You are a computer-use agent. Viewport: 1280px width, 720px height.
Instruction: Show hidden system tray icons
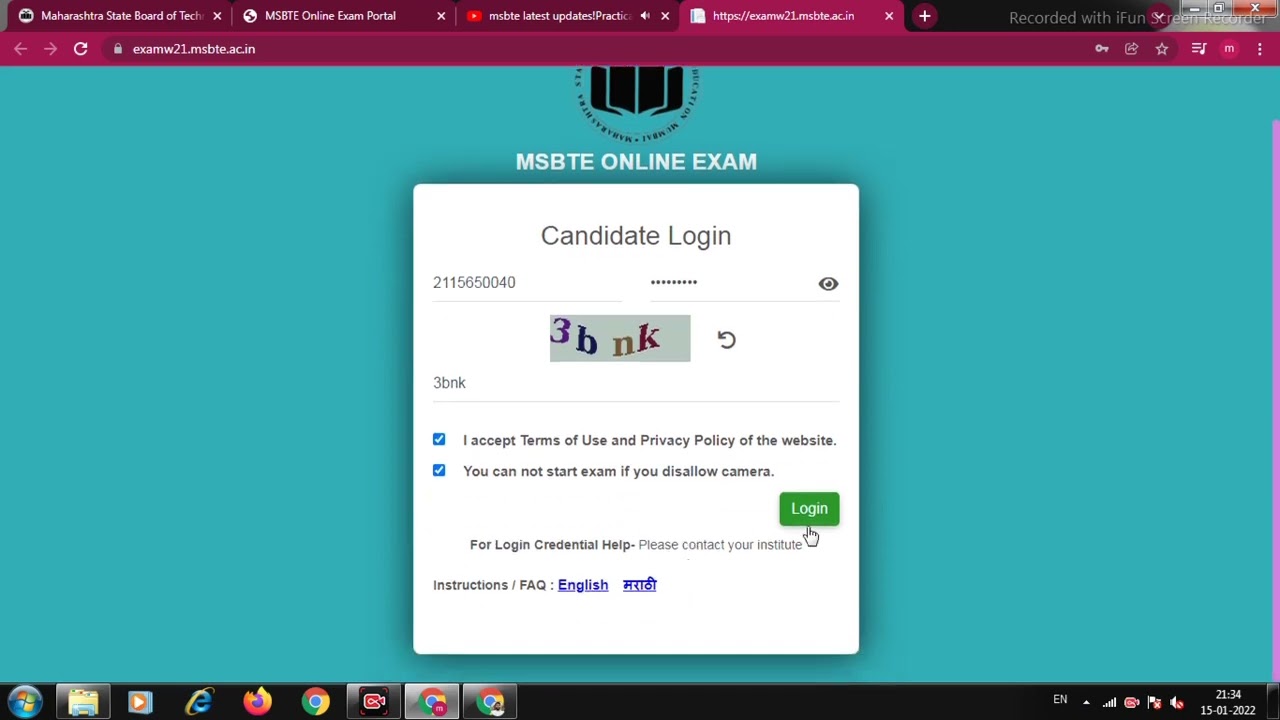1086,703
